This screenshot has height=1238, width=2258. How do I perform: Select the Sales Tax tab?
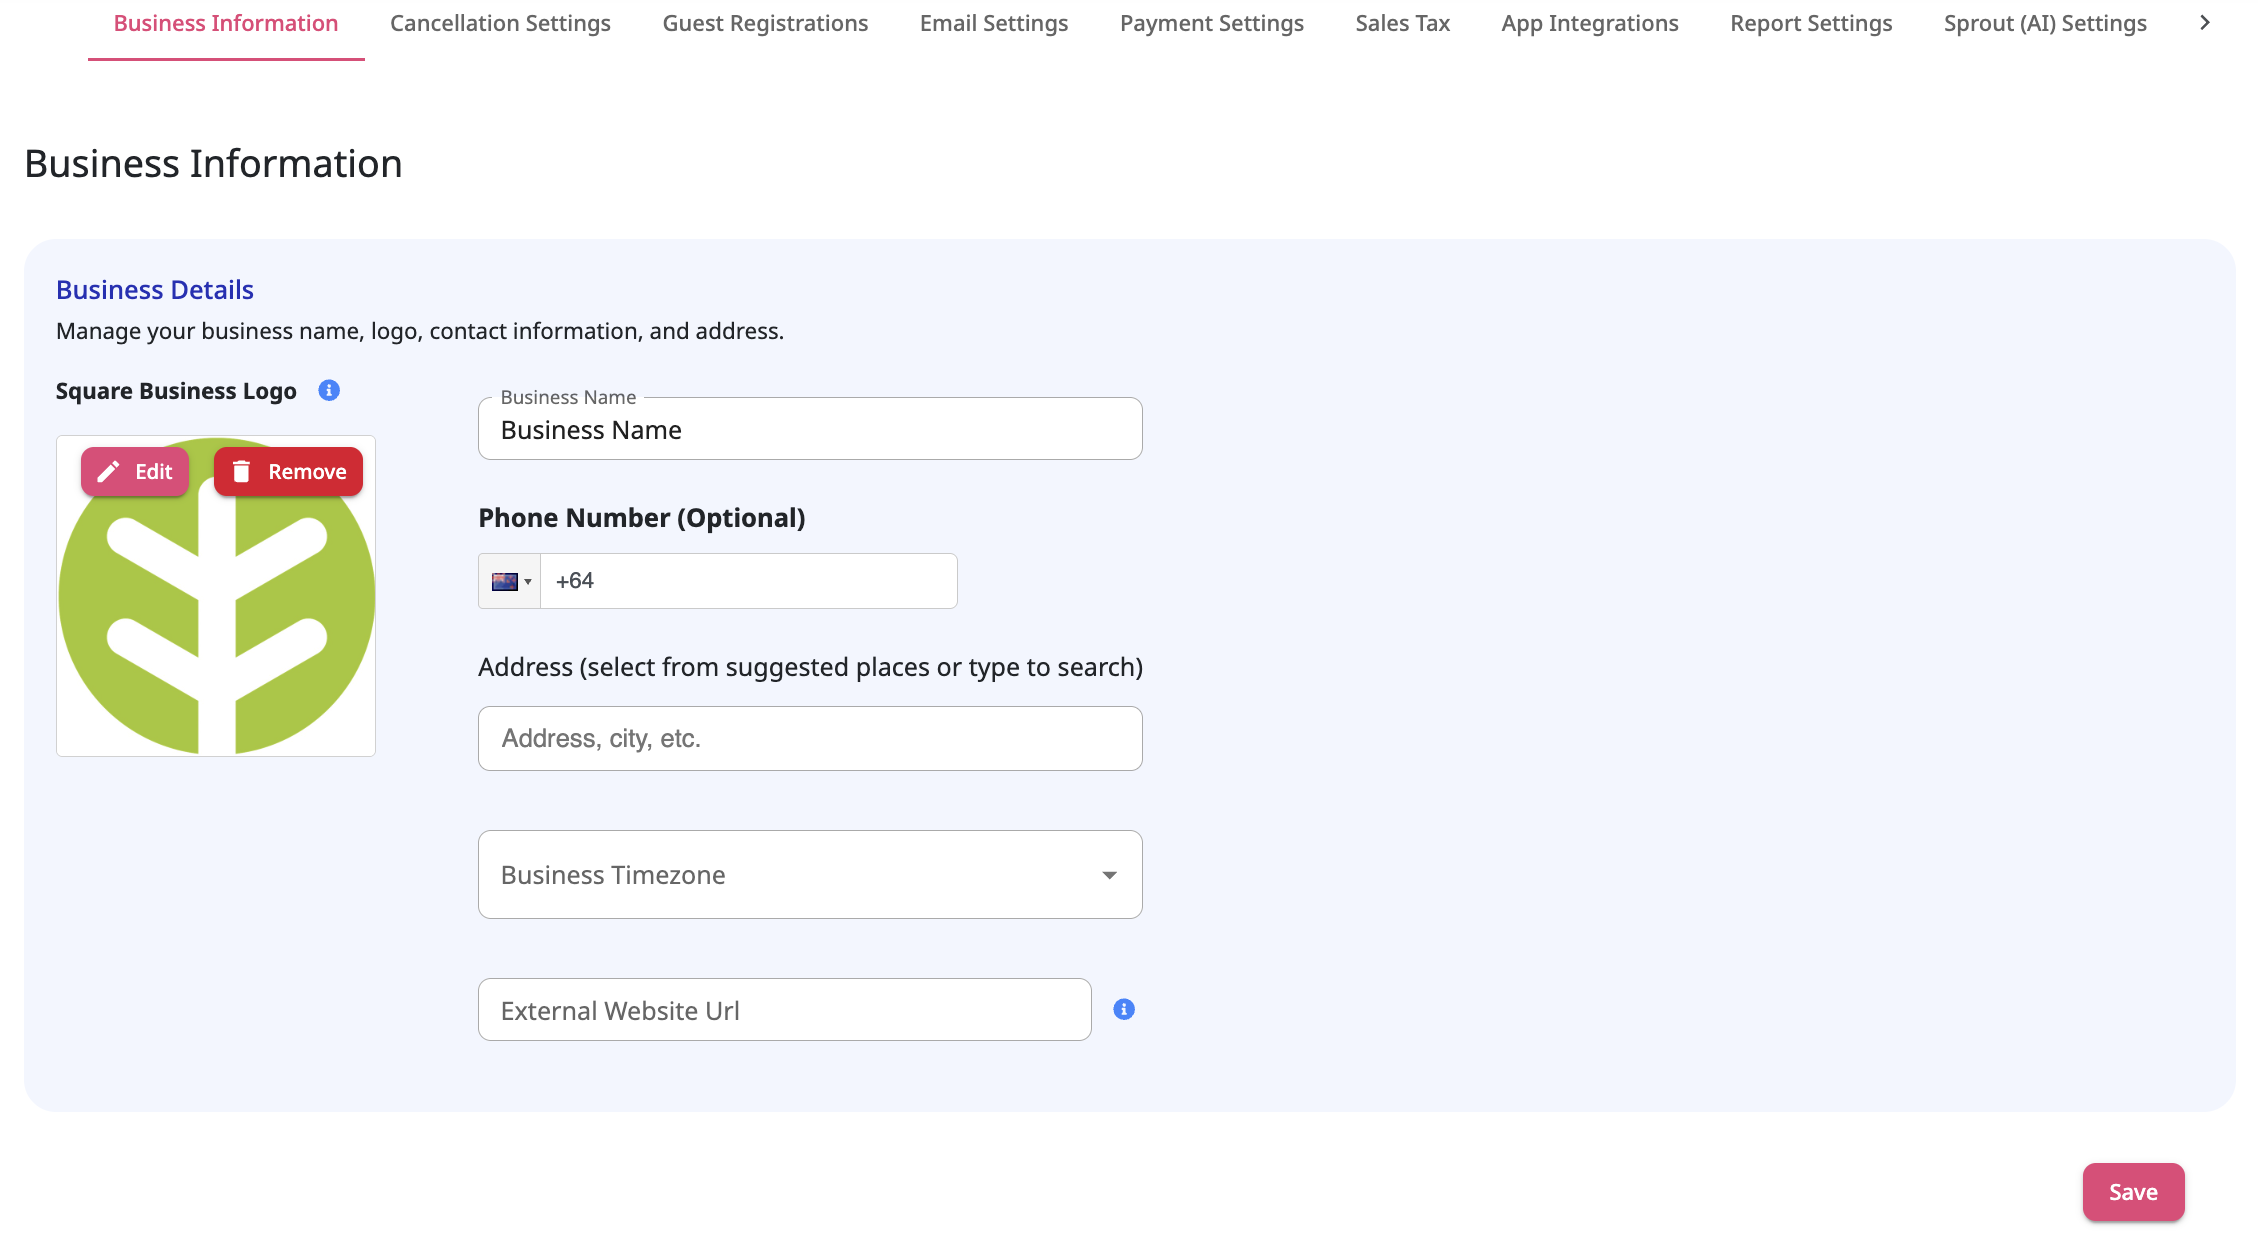coord(1402,24)
